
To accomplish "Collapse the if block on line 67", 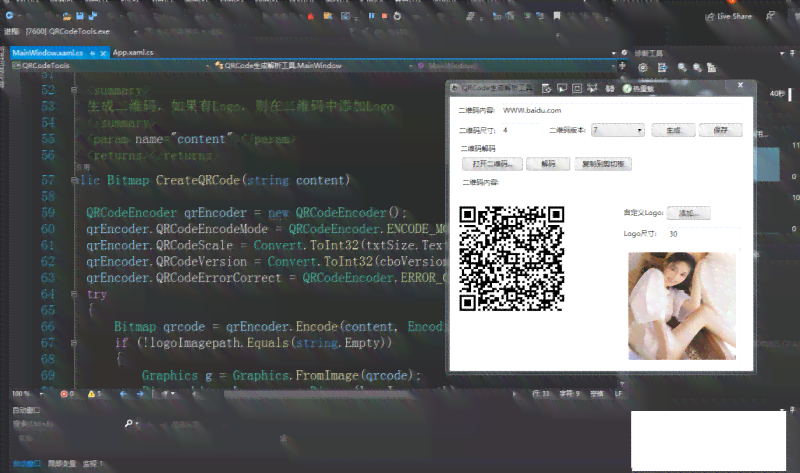I will [73, 343].
